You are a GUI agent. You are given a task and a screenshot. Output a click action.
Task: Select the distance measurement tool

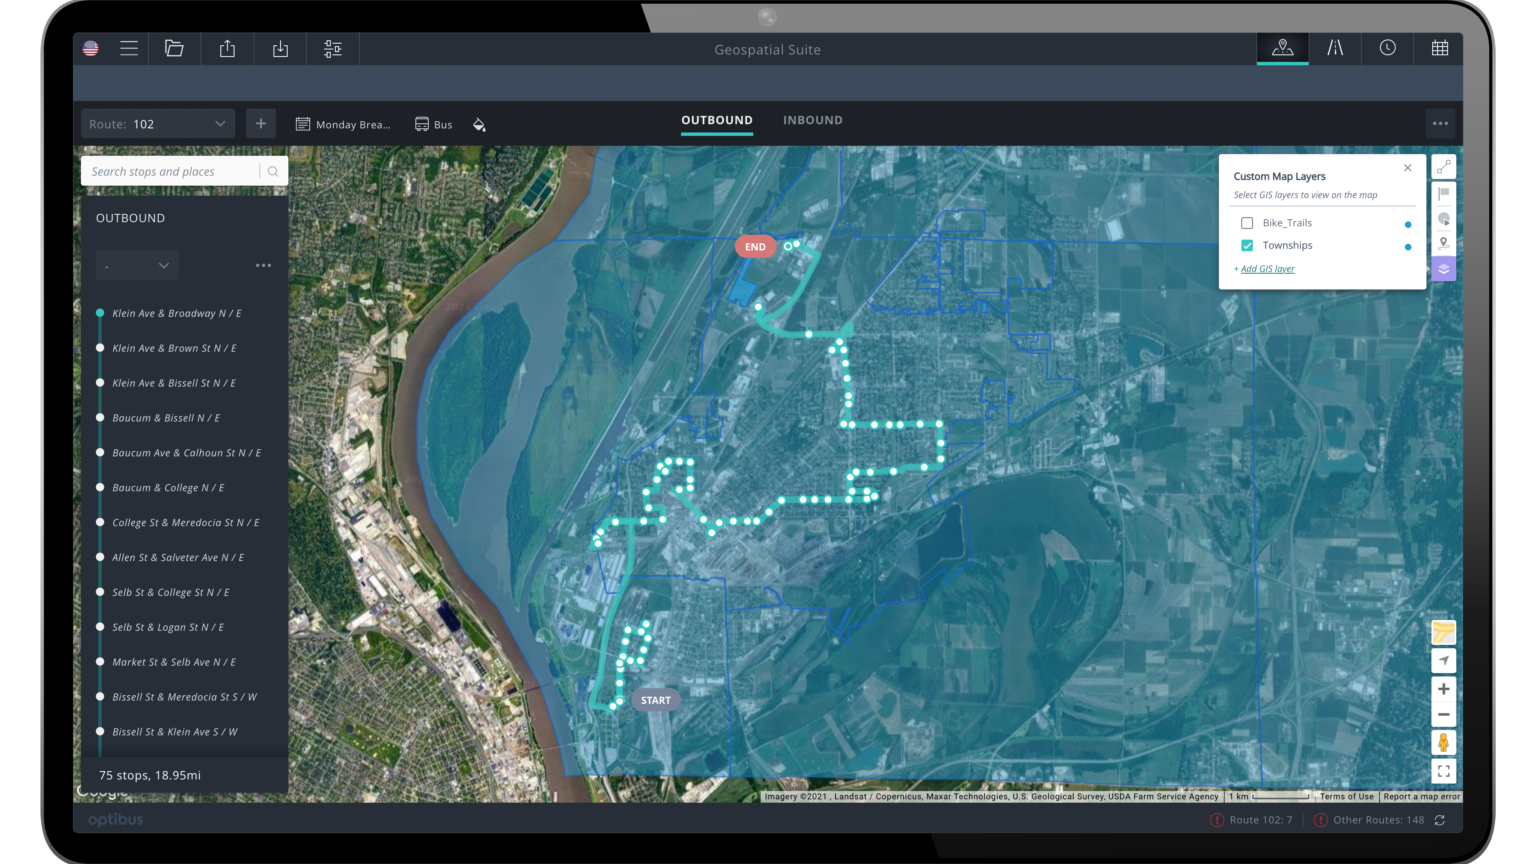click(1443, 167)
